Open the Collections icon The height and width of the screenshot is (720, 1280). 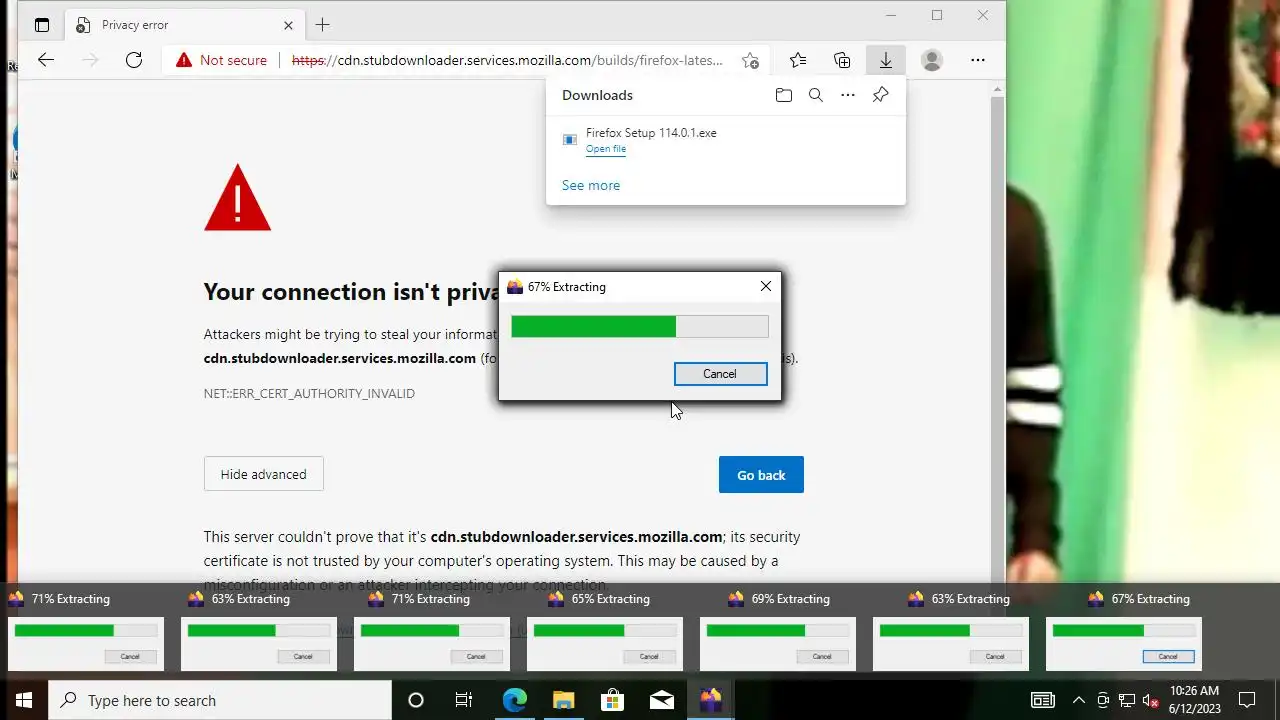(x=842, y=60)
